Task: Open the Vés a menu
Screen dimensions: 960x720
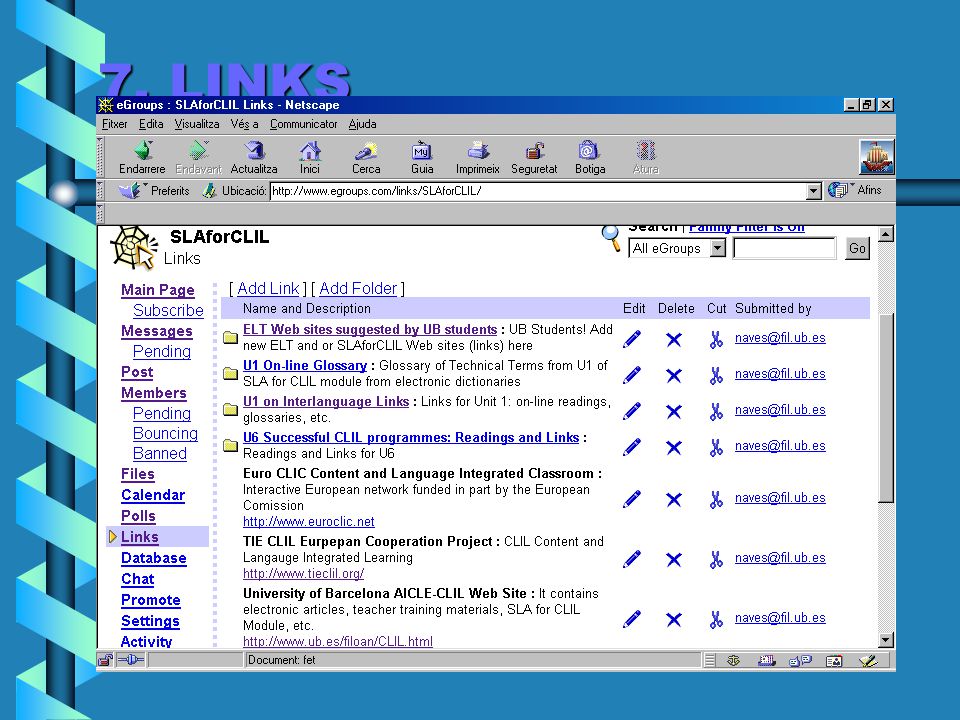Action: [x=244, y=124]
